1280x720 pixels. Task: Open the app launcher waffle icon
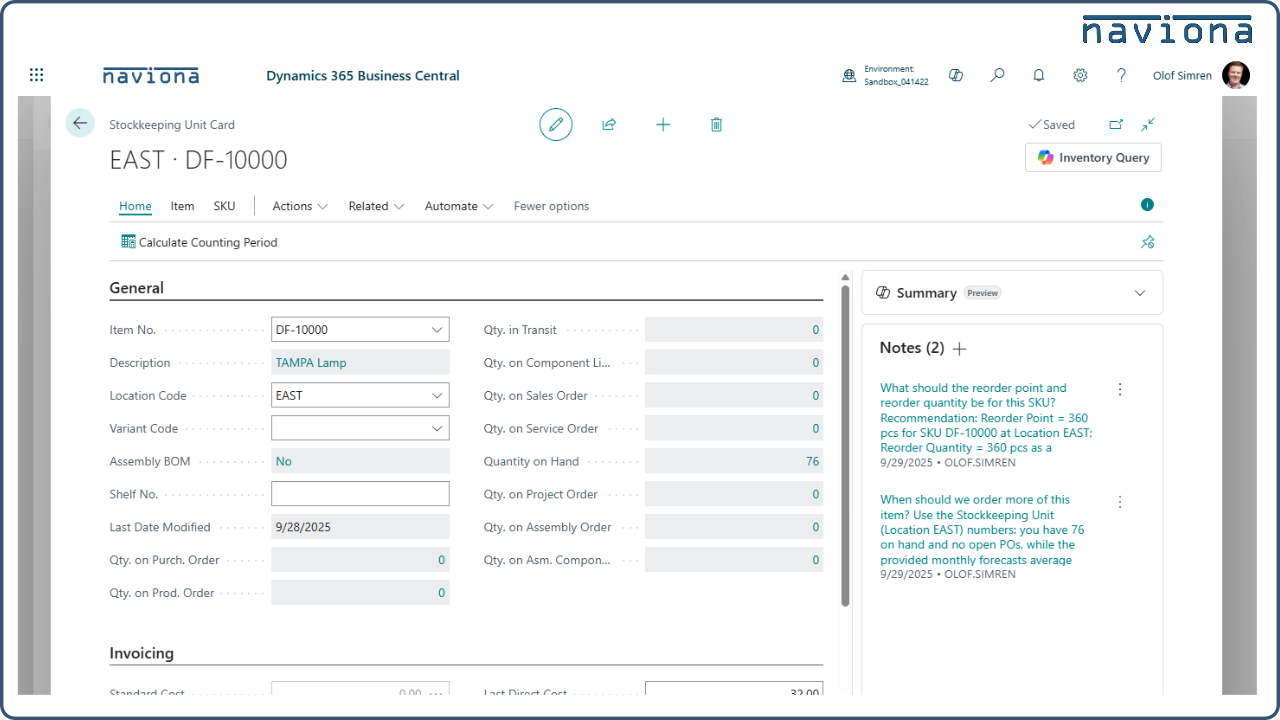[x=37, y=75]
